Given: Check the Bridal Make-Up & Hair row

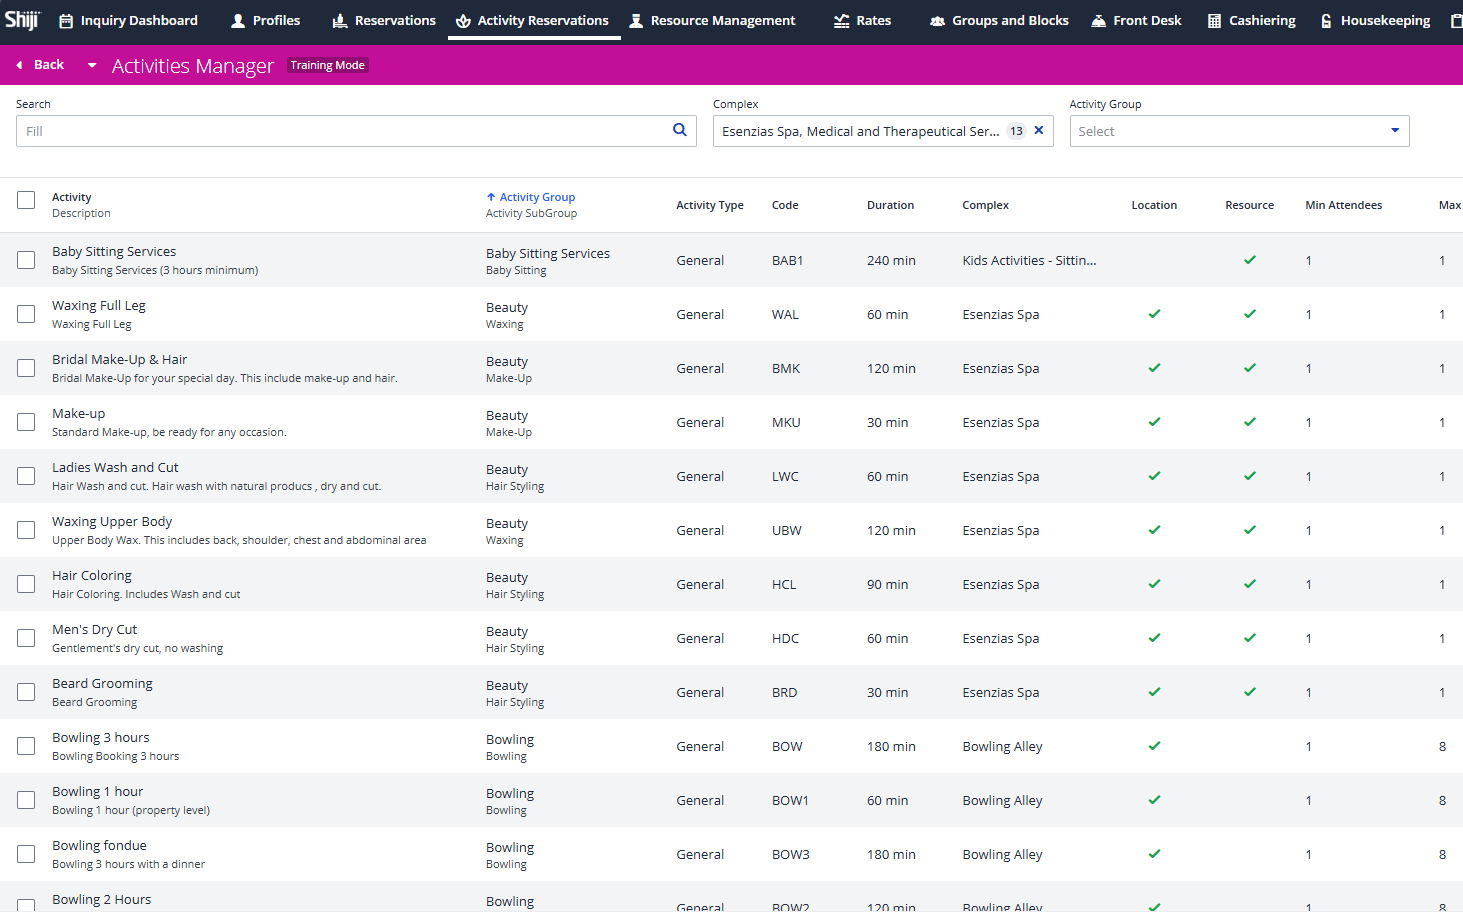Looking at the screenshot, I should 26,368.
